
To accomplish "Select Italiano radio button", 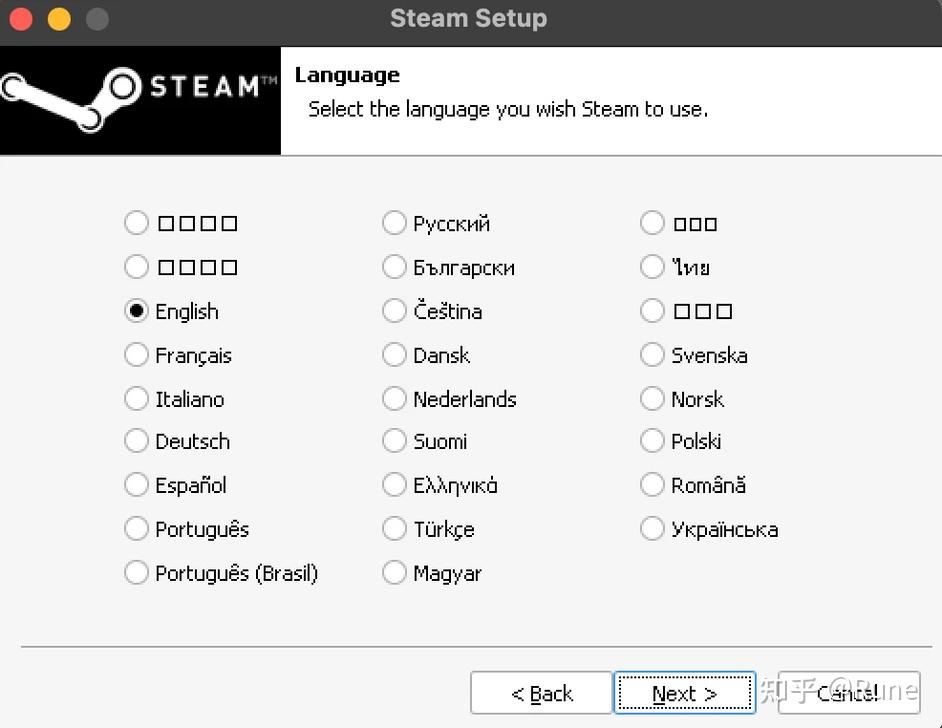I will [137, 399].
